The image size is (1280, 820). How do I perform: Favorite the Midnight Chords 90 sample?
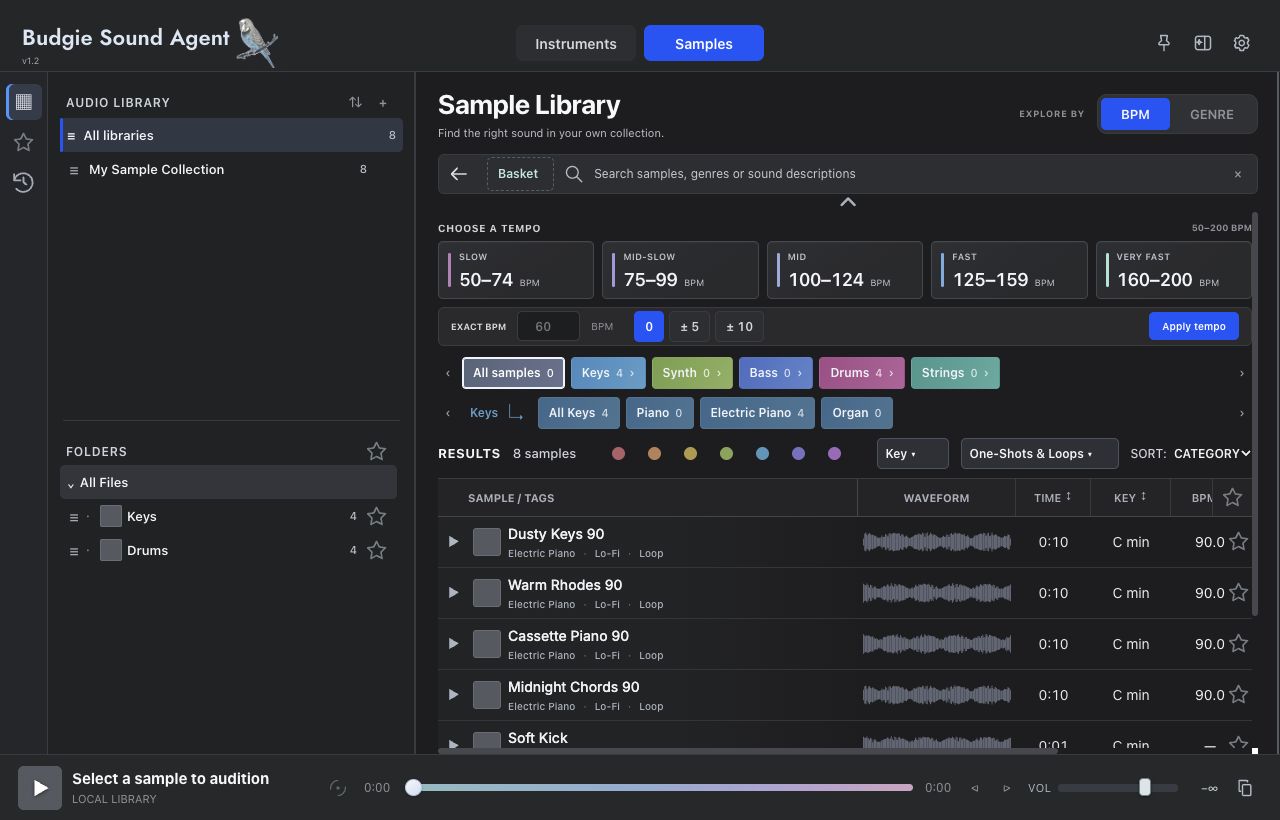pyautogui.click(x=1239, y=695)
